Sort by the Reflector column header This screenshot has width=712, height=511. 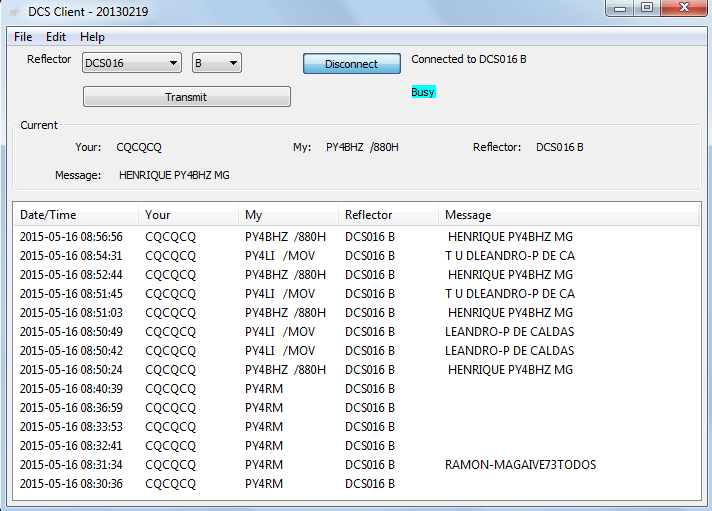point(388,214)
